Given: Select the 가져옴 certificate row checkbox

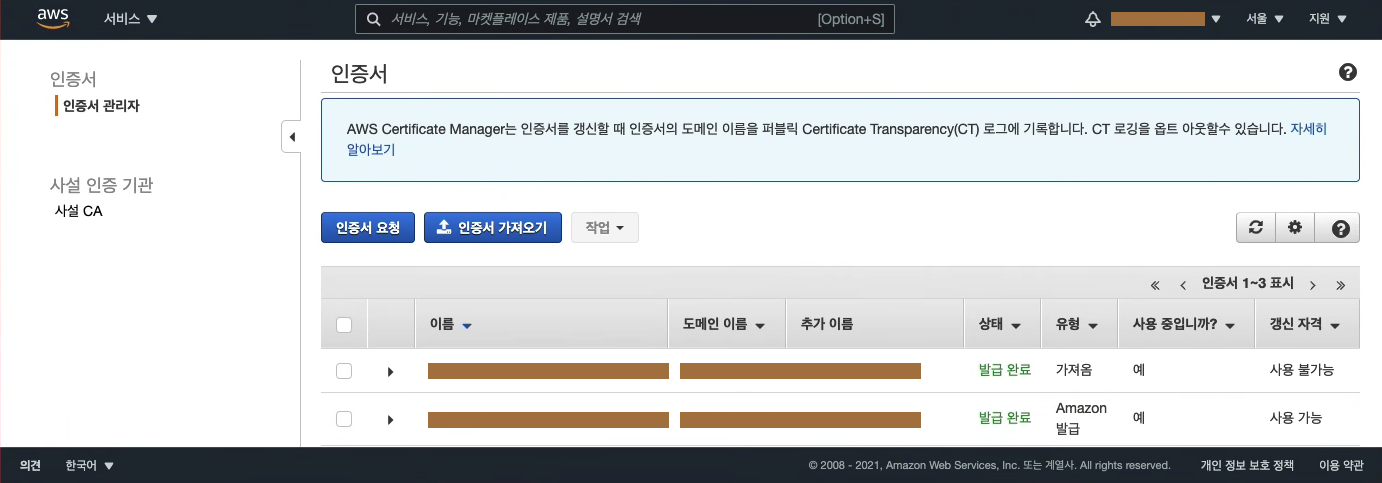Looking at the screenshot, I should click(x=344, y=370).
